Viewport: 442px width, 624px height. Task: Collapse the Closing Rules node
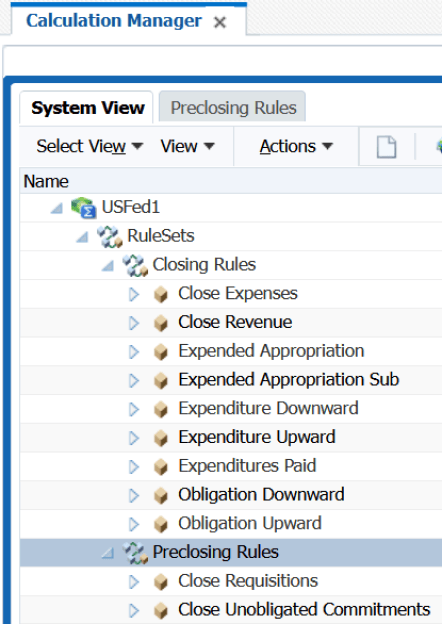point(108,265)
